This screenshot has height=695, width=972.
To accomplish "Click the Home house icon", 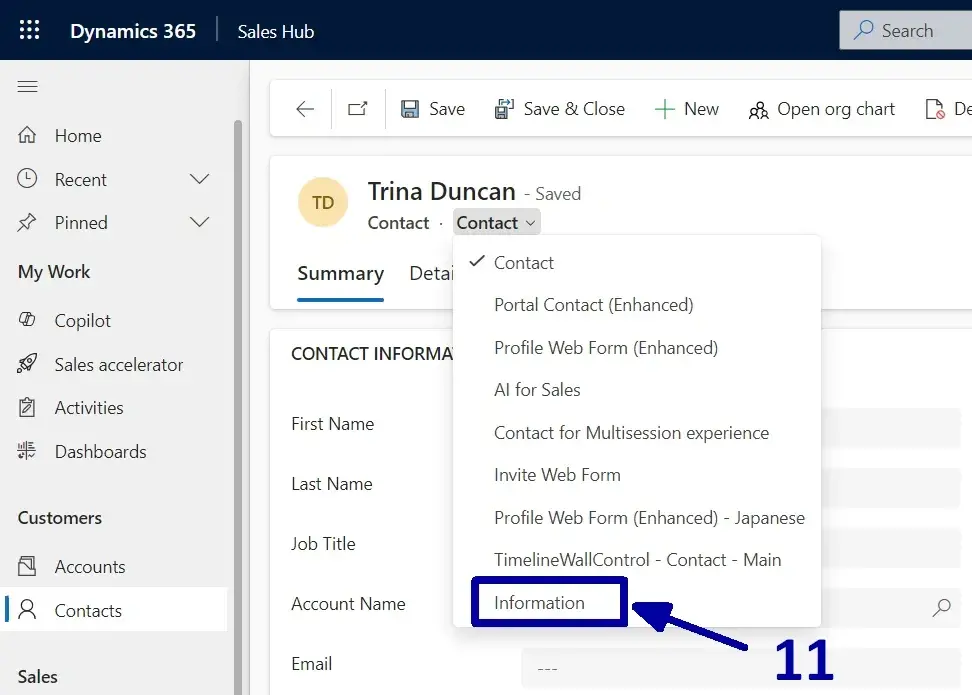I will [x=27, y=135].
